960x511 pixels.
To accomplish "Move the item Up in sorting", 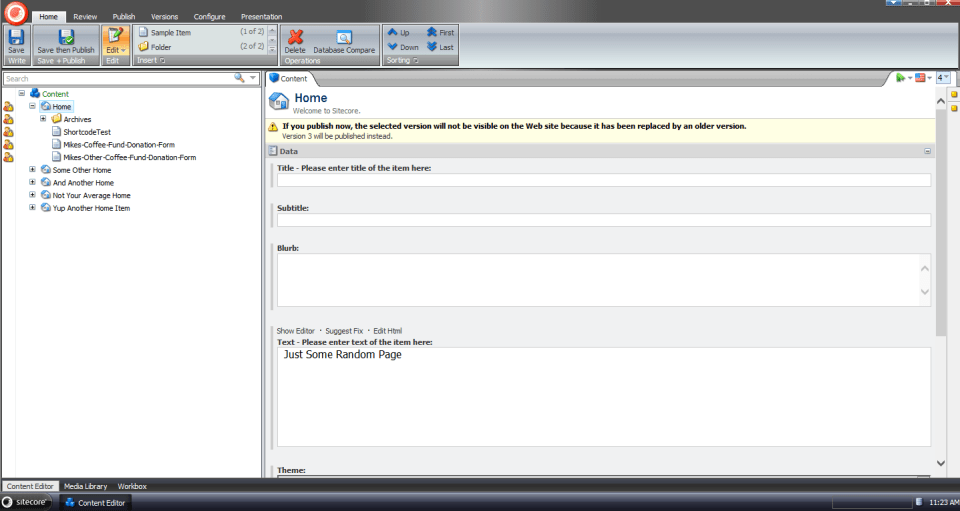I will tap(398, 33).
